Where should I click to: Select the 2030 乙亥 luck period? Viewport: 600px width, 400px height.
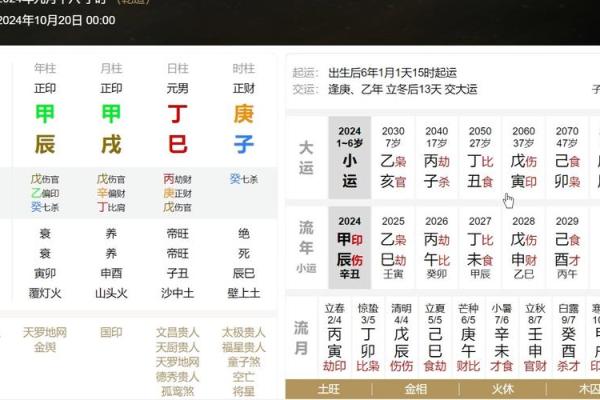click(393, 157)
